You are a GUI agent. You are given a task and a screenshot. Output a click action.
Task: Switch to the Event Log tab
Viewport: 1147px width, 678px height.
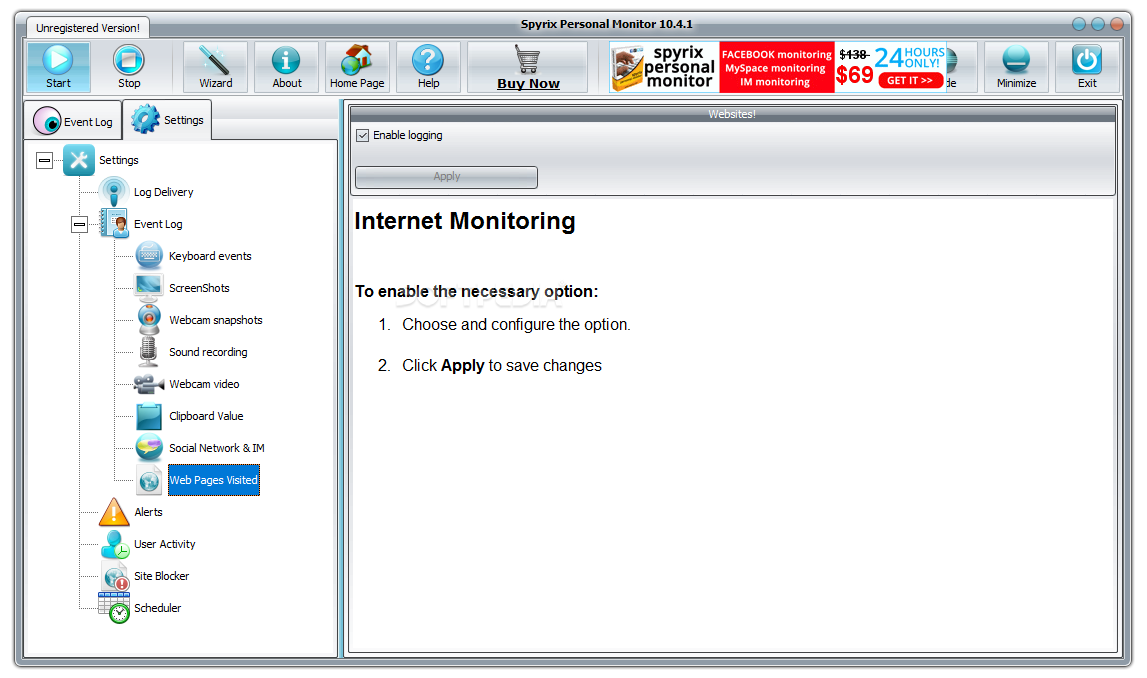[74, 121]
